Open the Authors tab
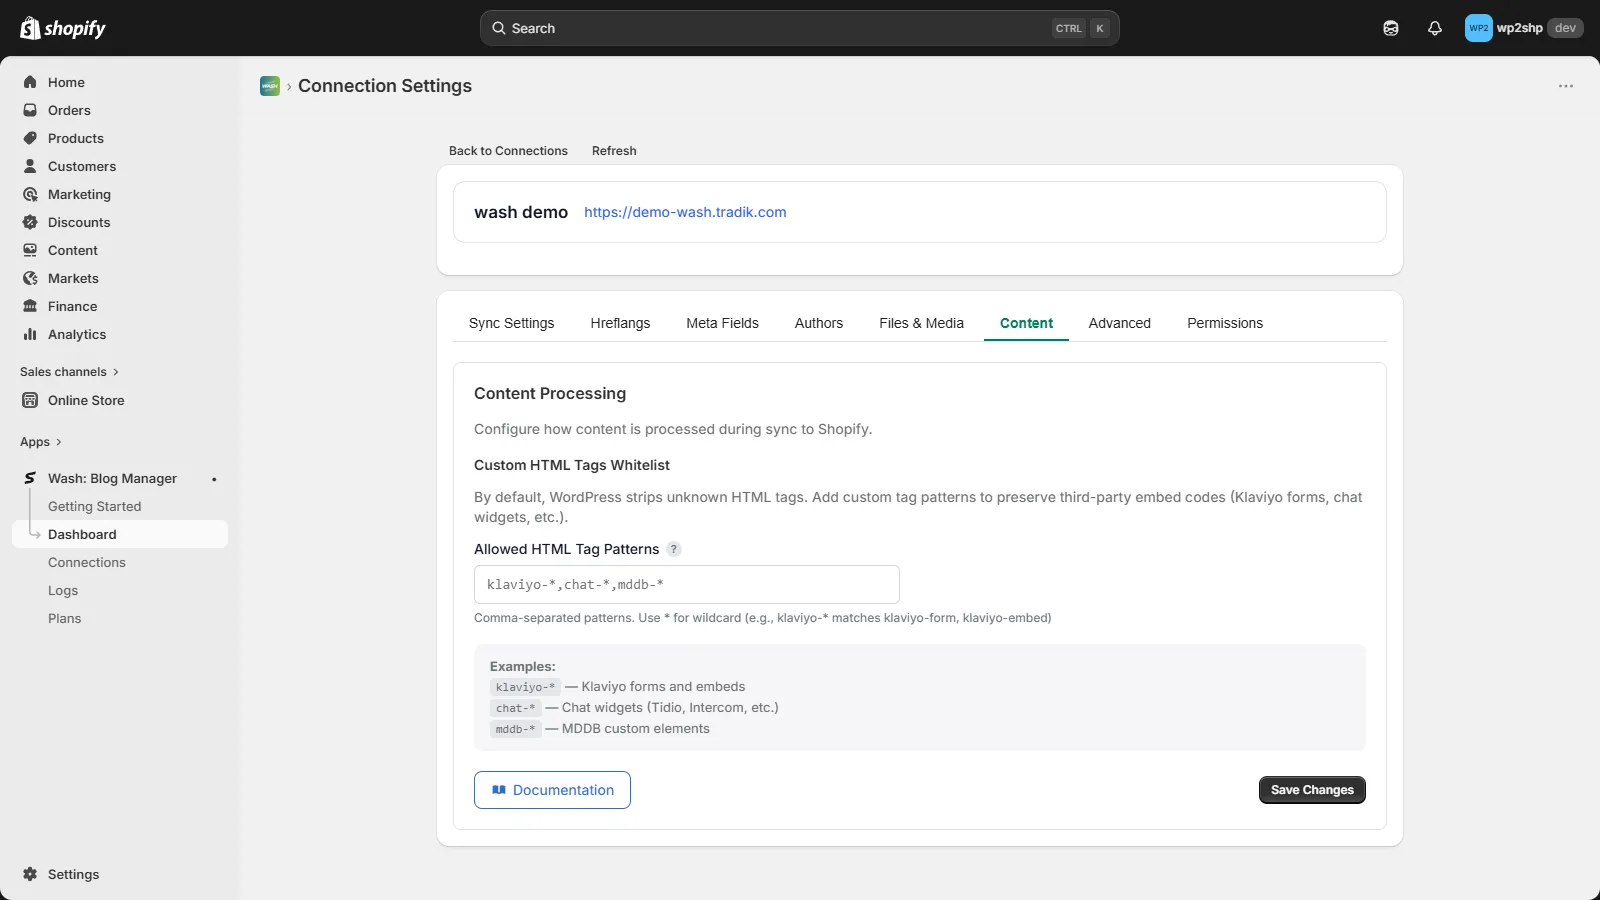 point(819,323)
